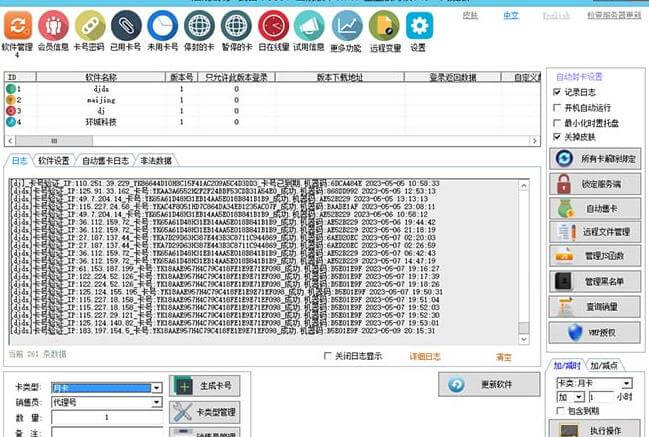The width and height of the screenshot is (649, 437).
Task: Toggle 关掉皮肤 checkbox
Action: click(x=557, y=137)
